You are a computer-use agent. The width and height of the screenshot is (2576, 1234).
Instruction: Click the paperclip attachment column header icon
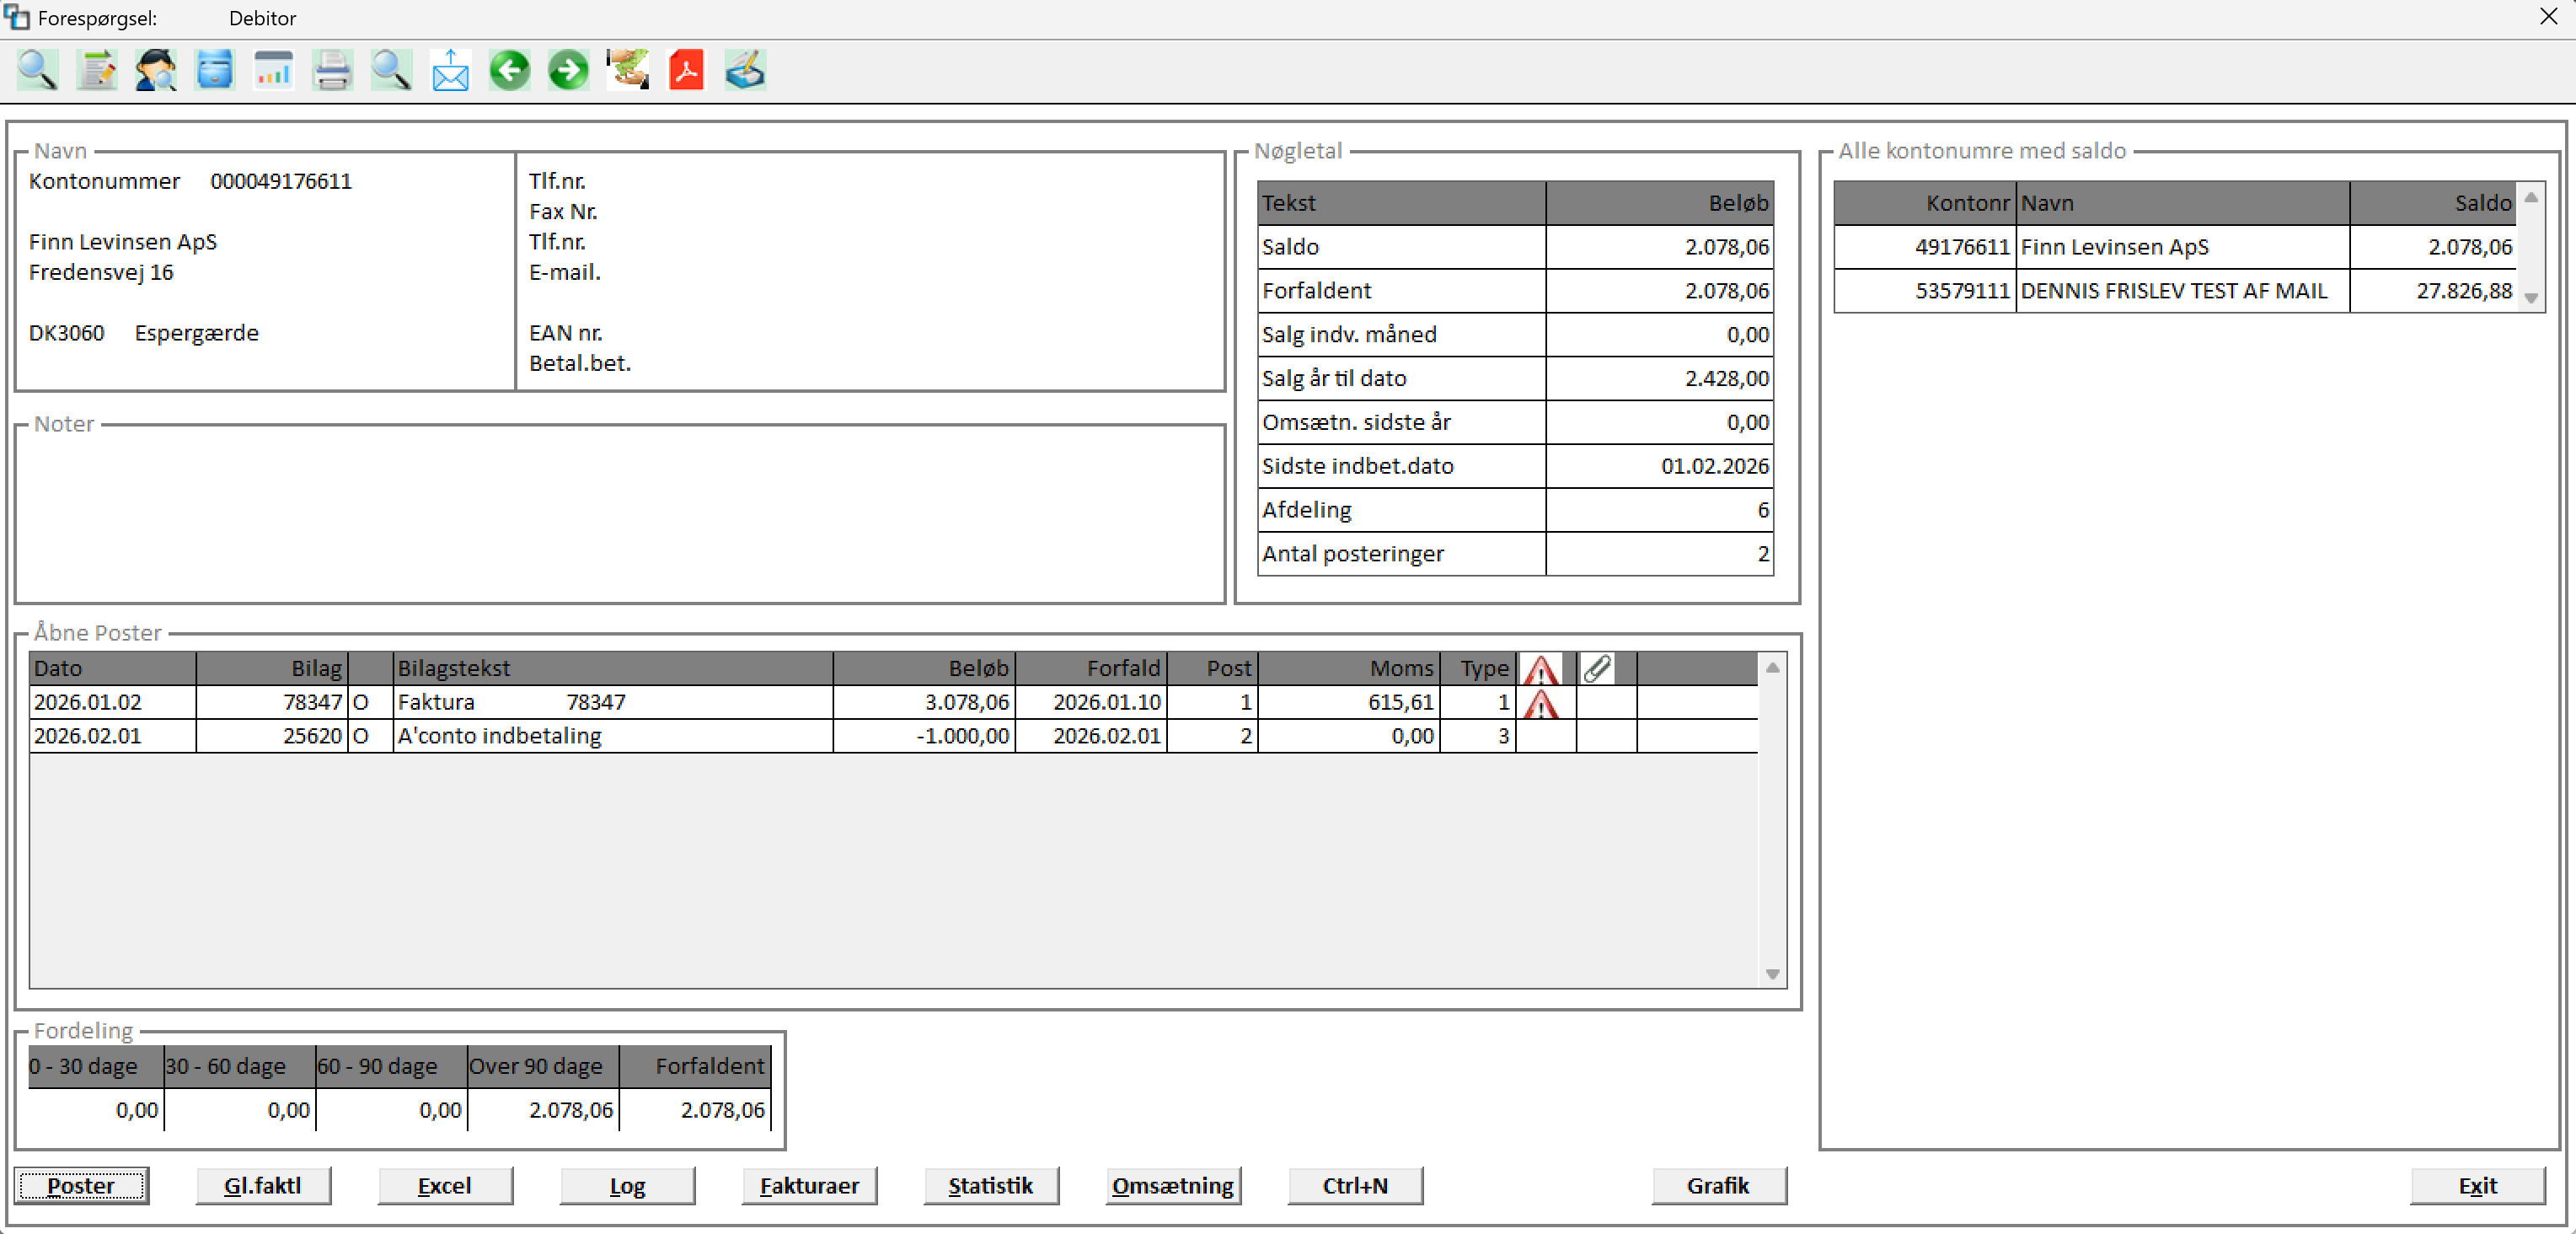click(1597, 668)
